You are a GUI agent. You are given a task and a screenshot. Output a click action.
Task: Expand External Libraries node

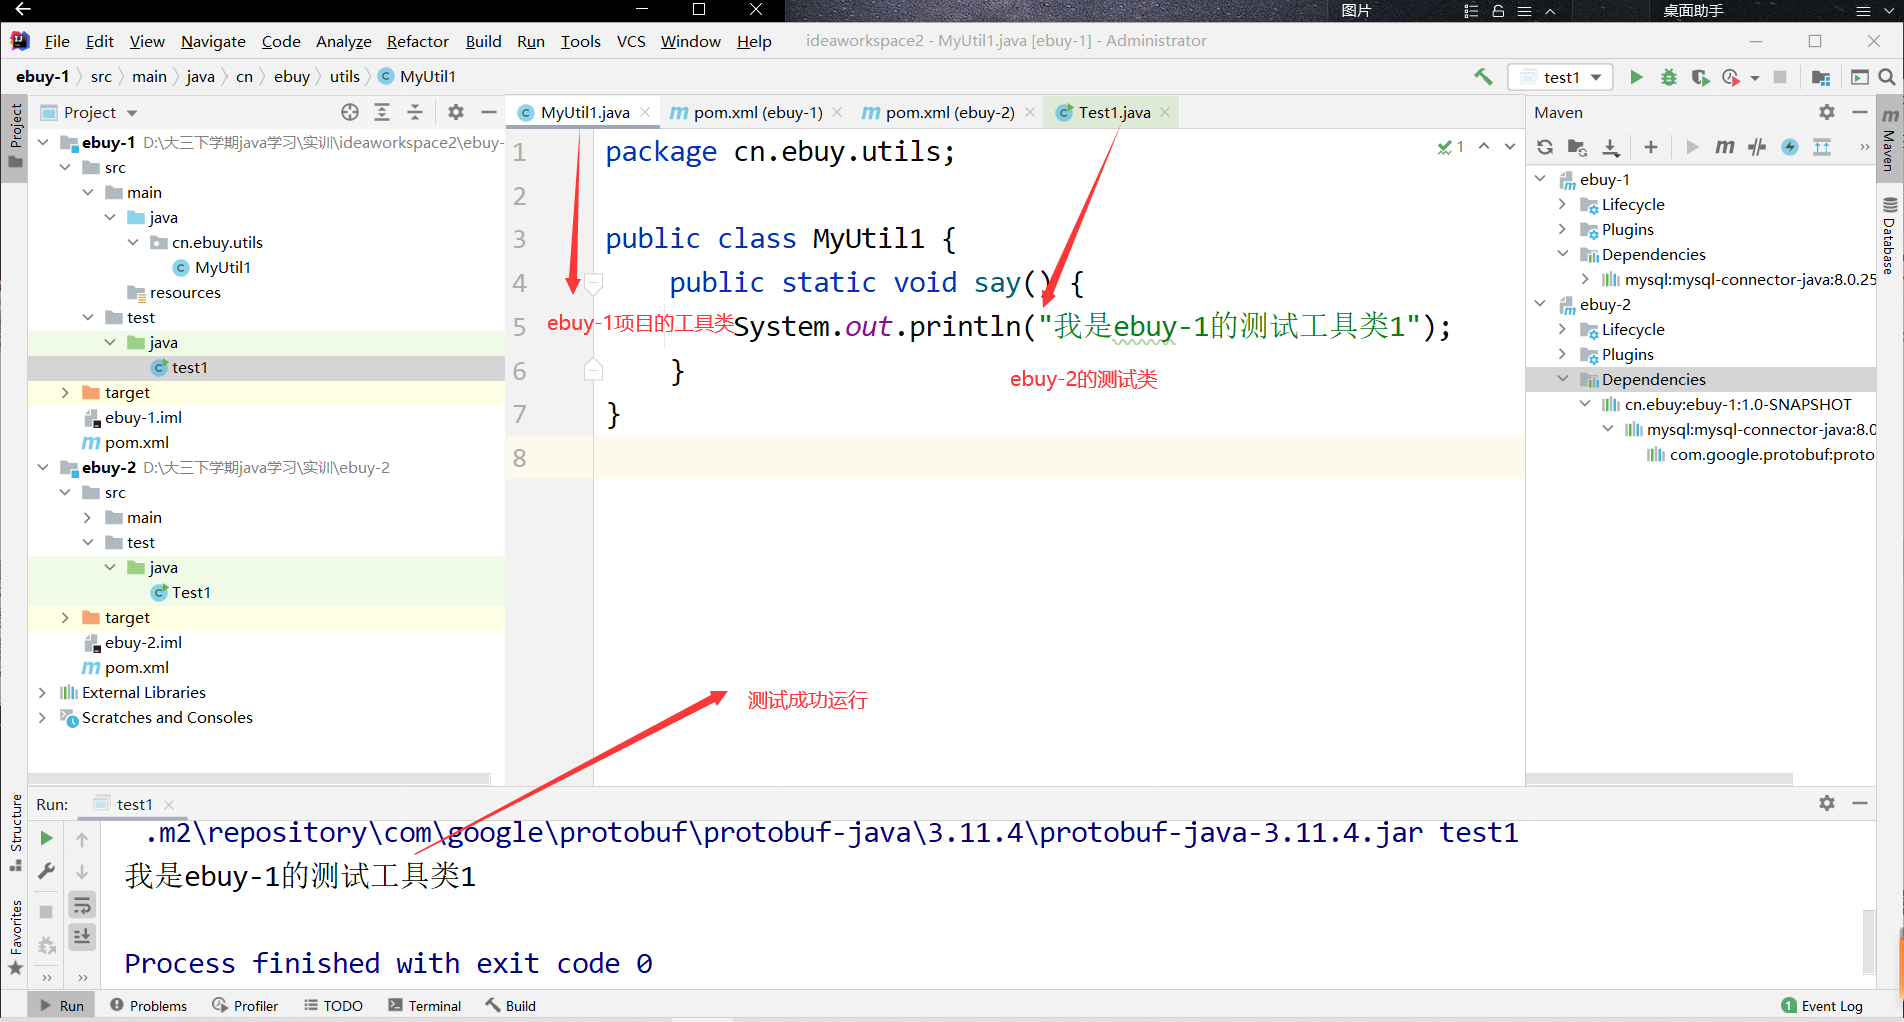point(43,692)
